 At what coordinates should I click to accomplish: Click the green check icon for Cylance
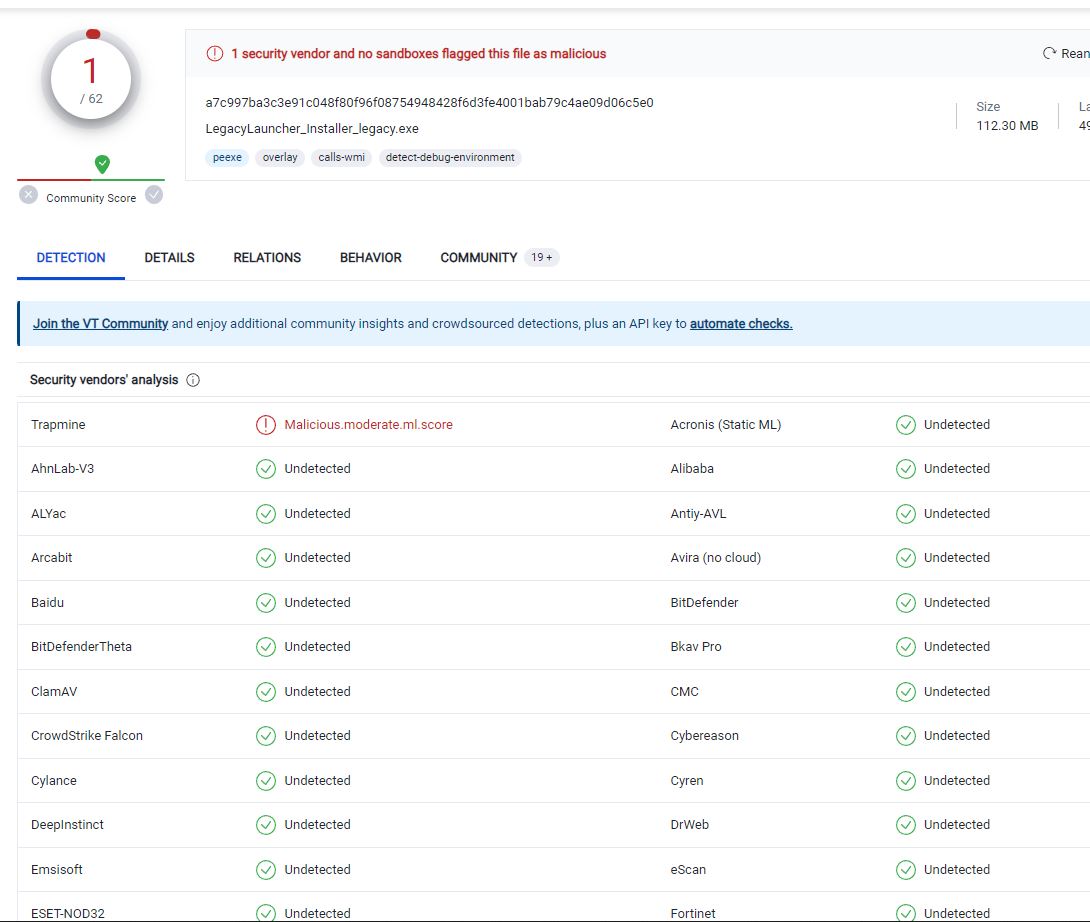click(x=266, y=781)
